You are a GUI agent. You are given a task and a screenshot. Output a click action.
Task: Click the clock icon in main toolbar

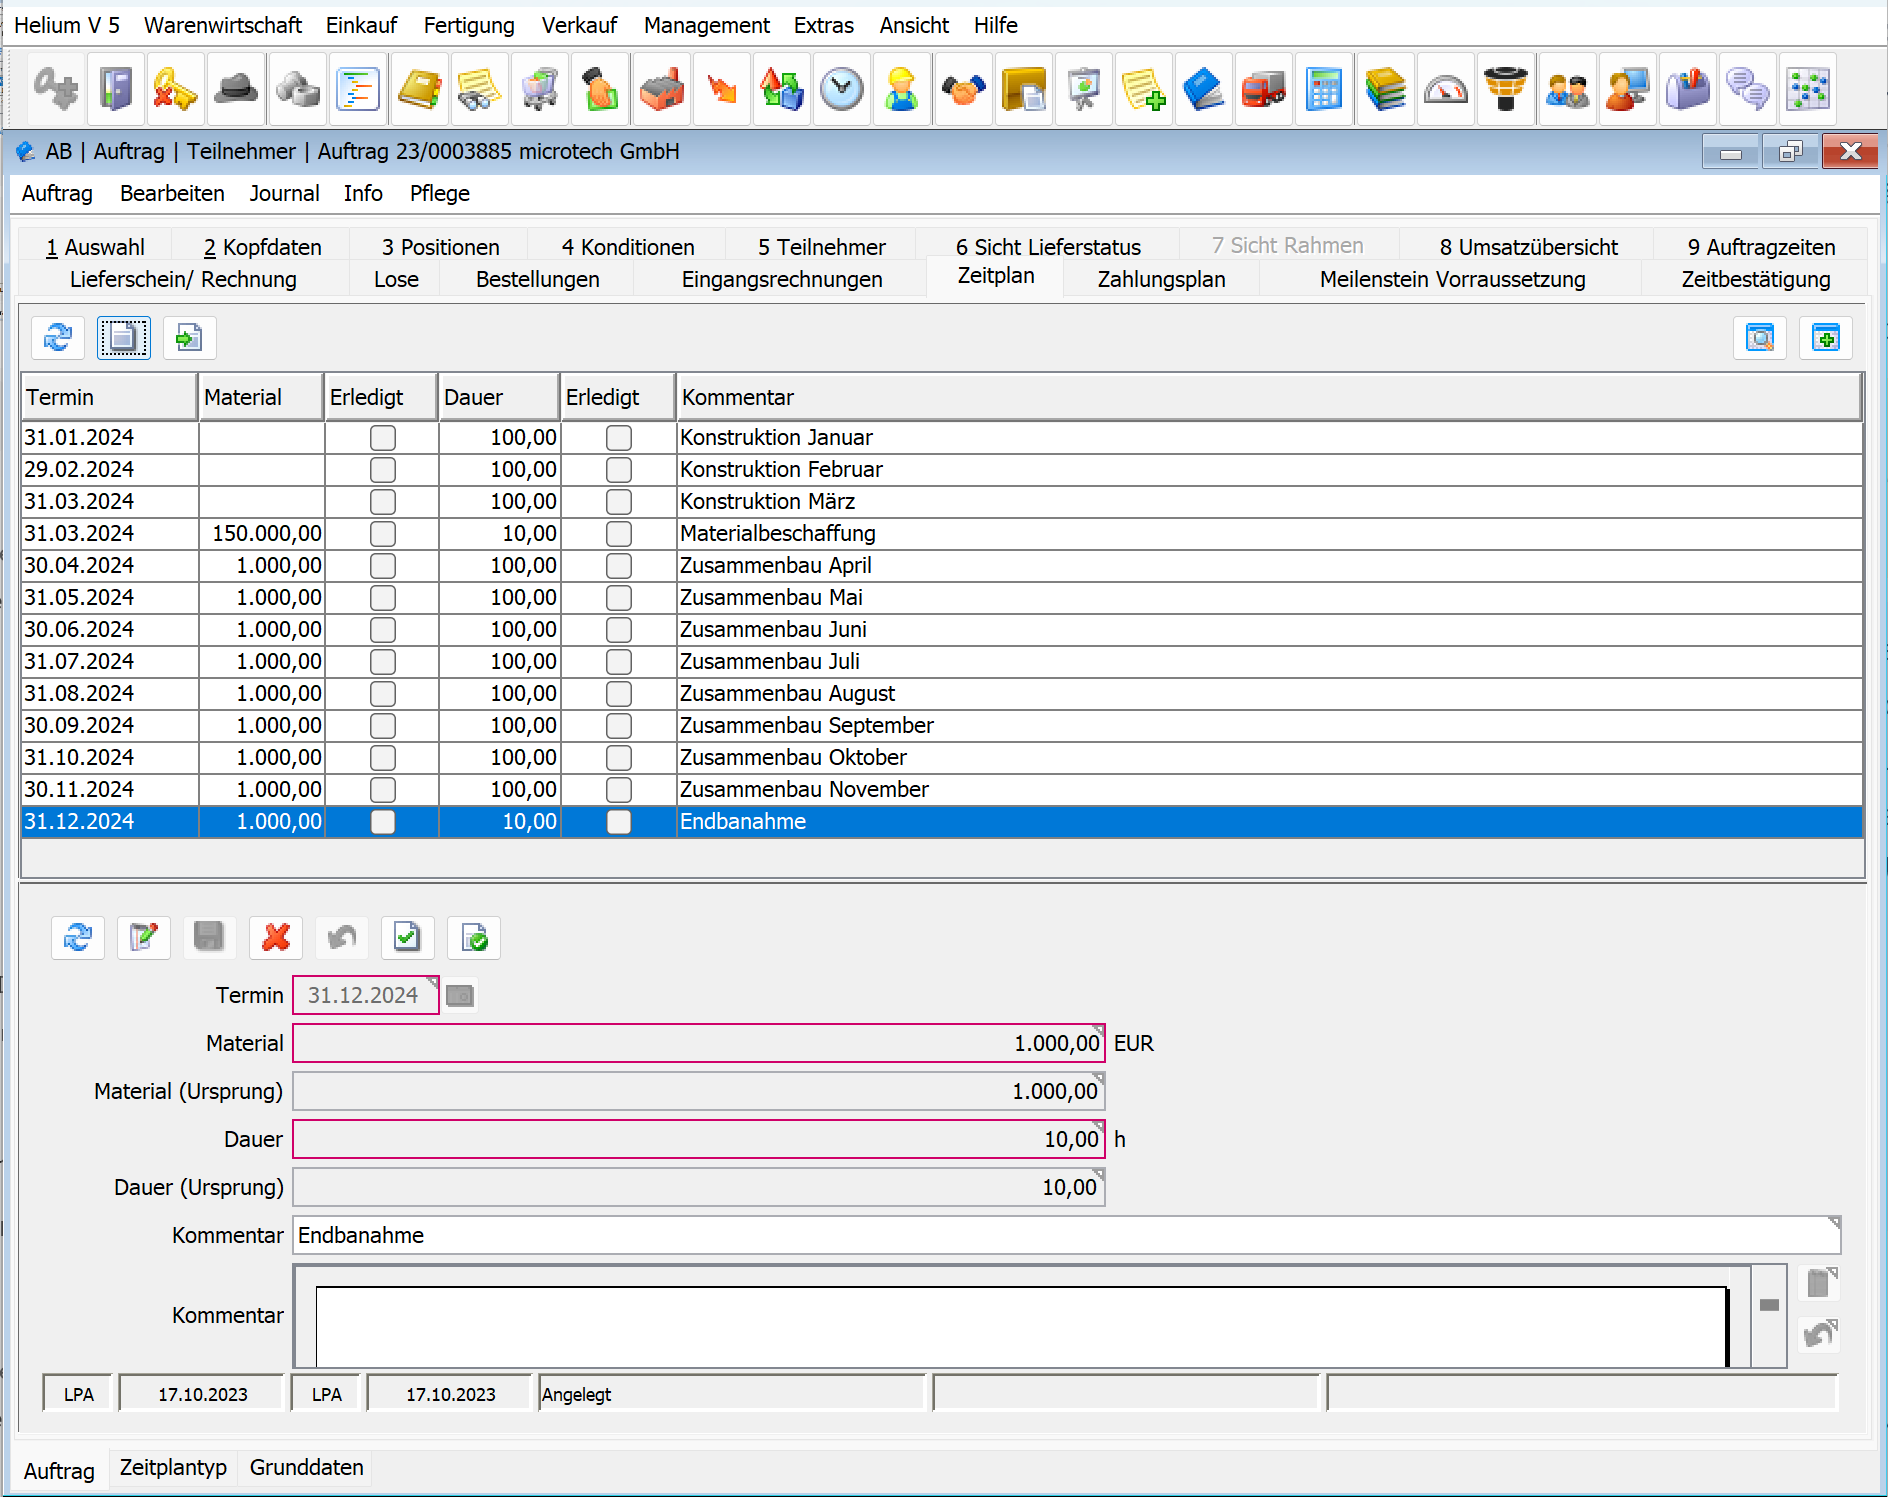pos(842,90)
